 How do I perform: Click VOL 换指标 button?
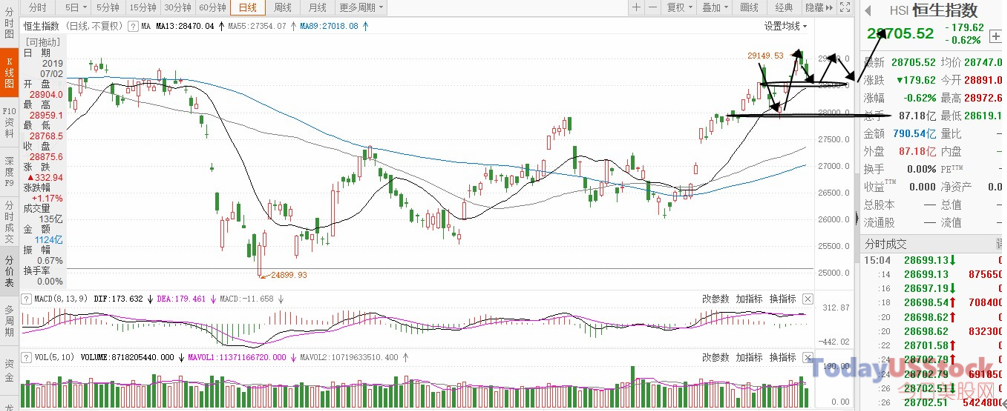coord(782,356)
